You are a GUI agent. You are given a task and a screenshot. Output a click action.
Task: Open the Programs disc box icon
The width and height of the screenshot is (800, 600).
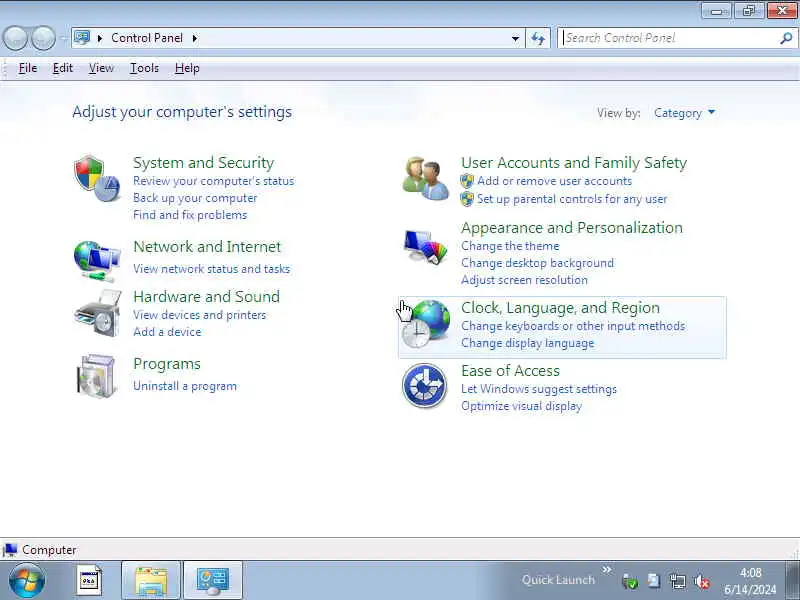click(96, 376)
